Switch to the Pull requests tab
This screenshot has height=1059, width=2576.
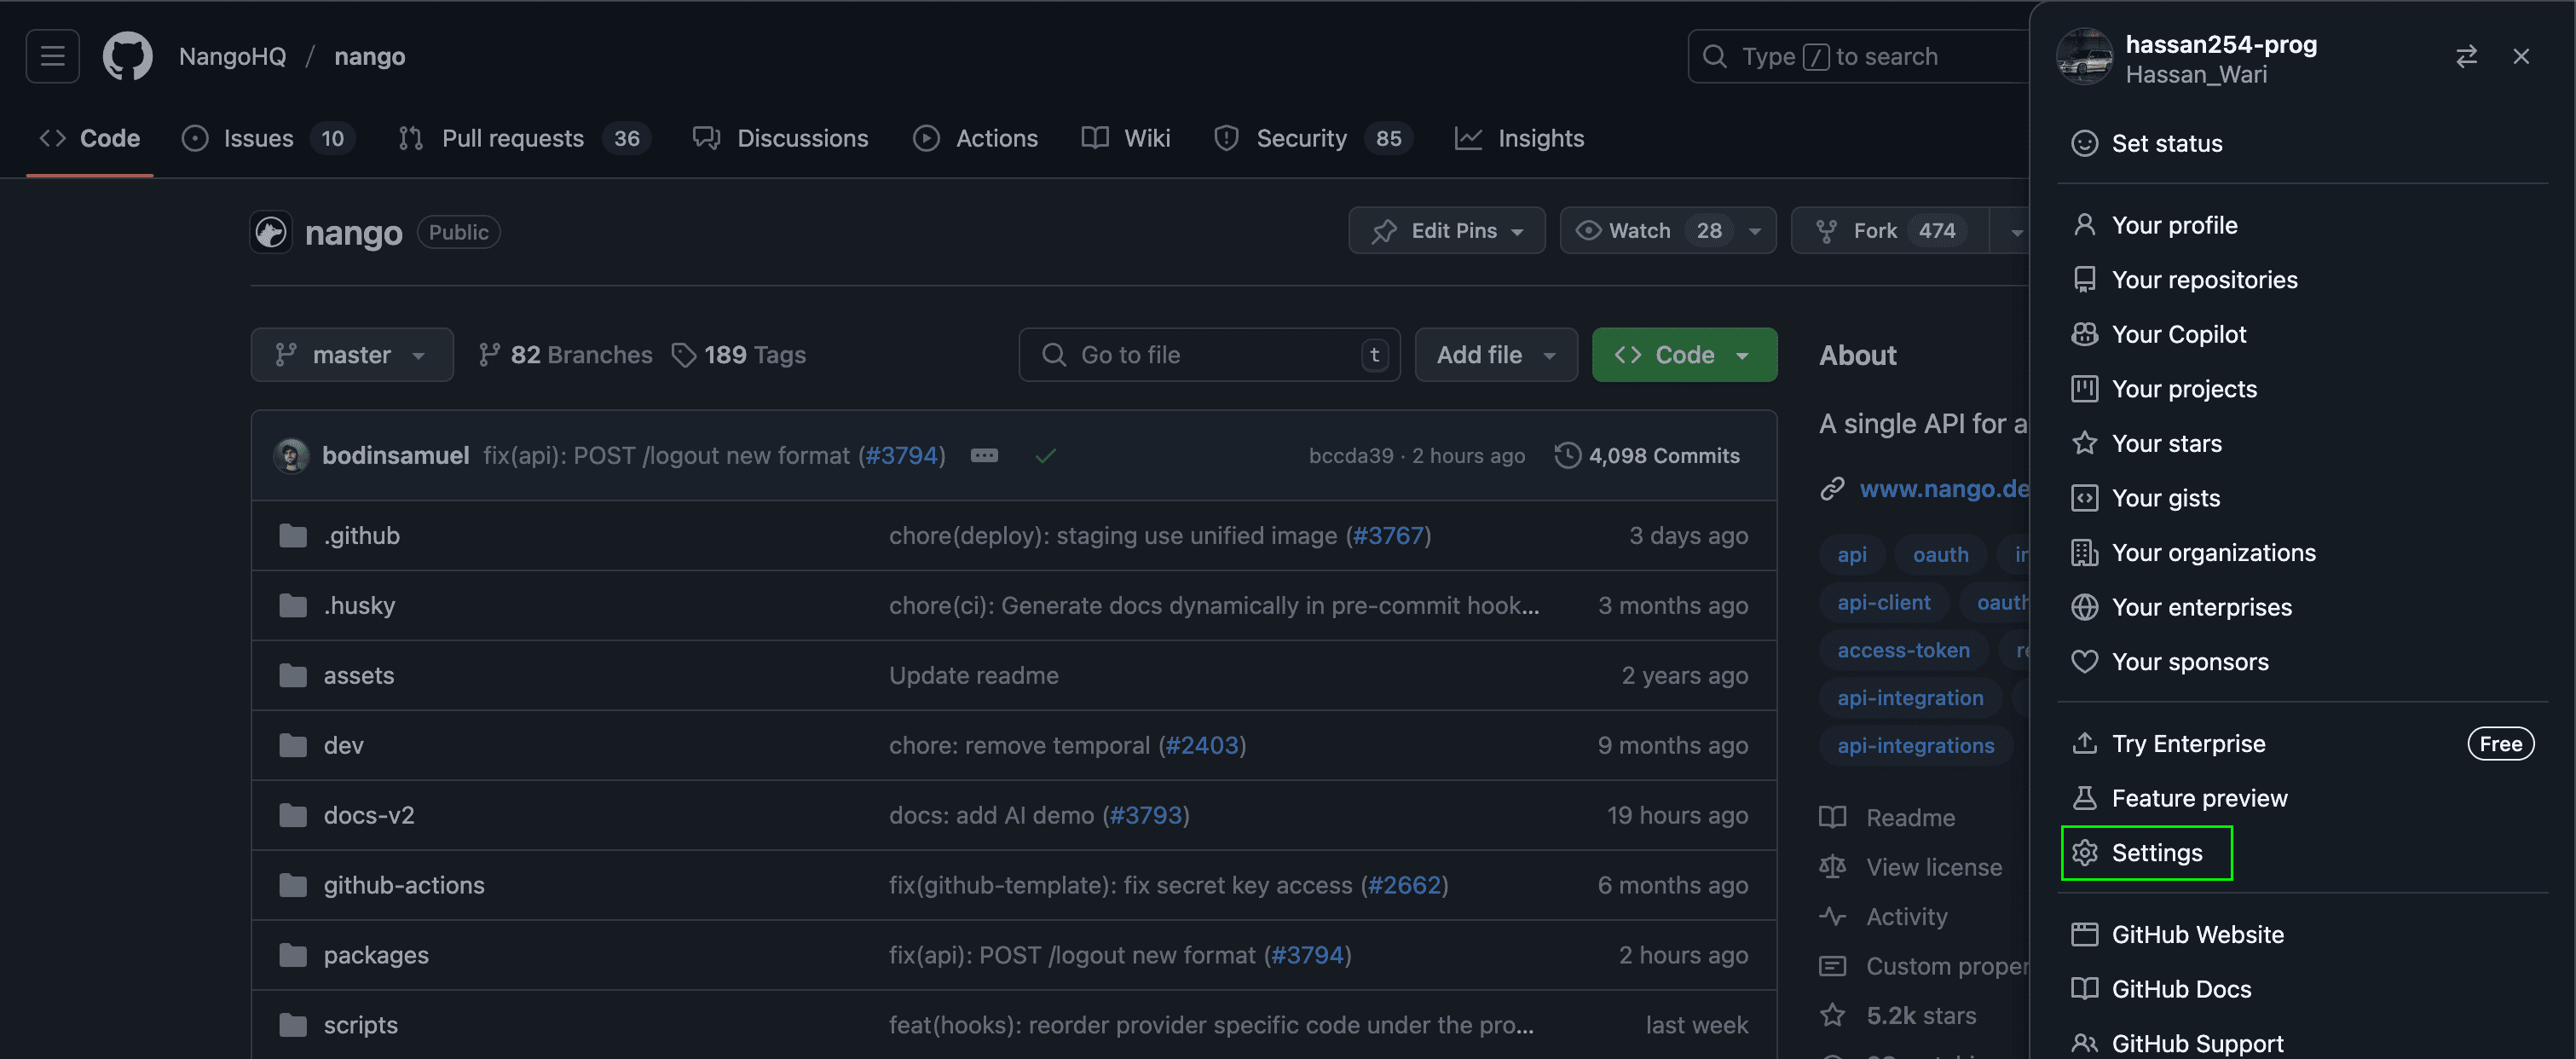(x=511, y=138)
